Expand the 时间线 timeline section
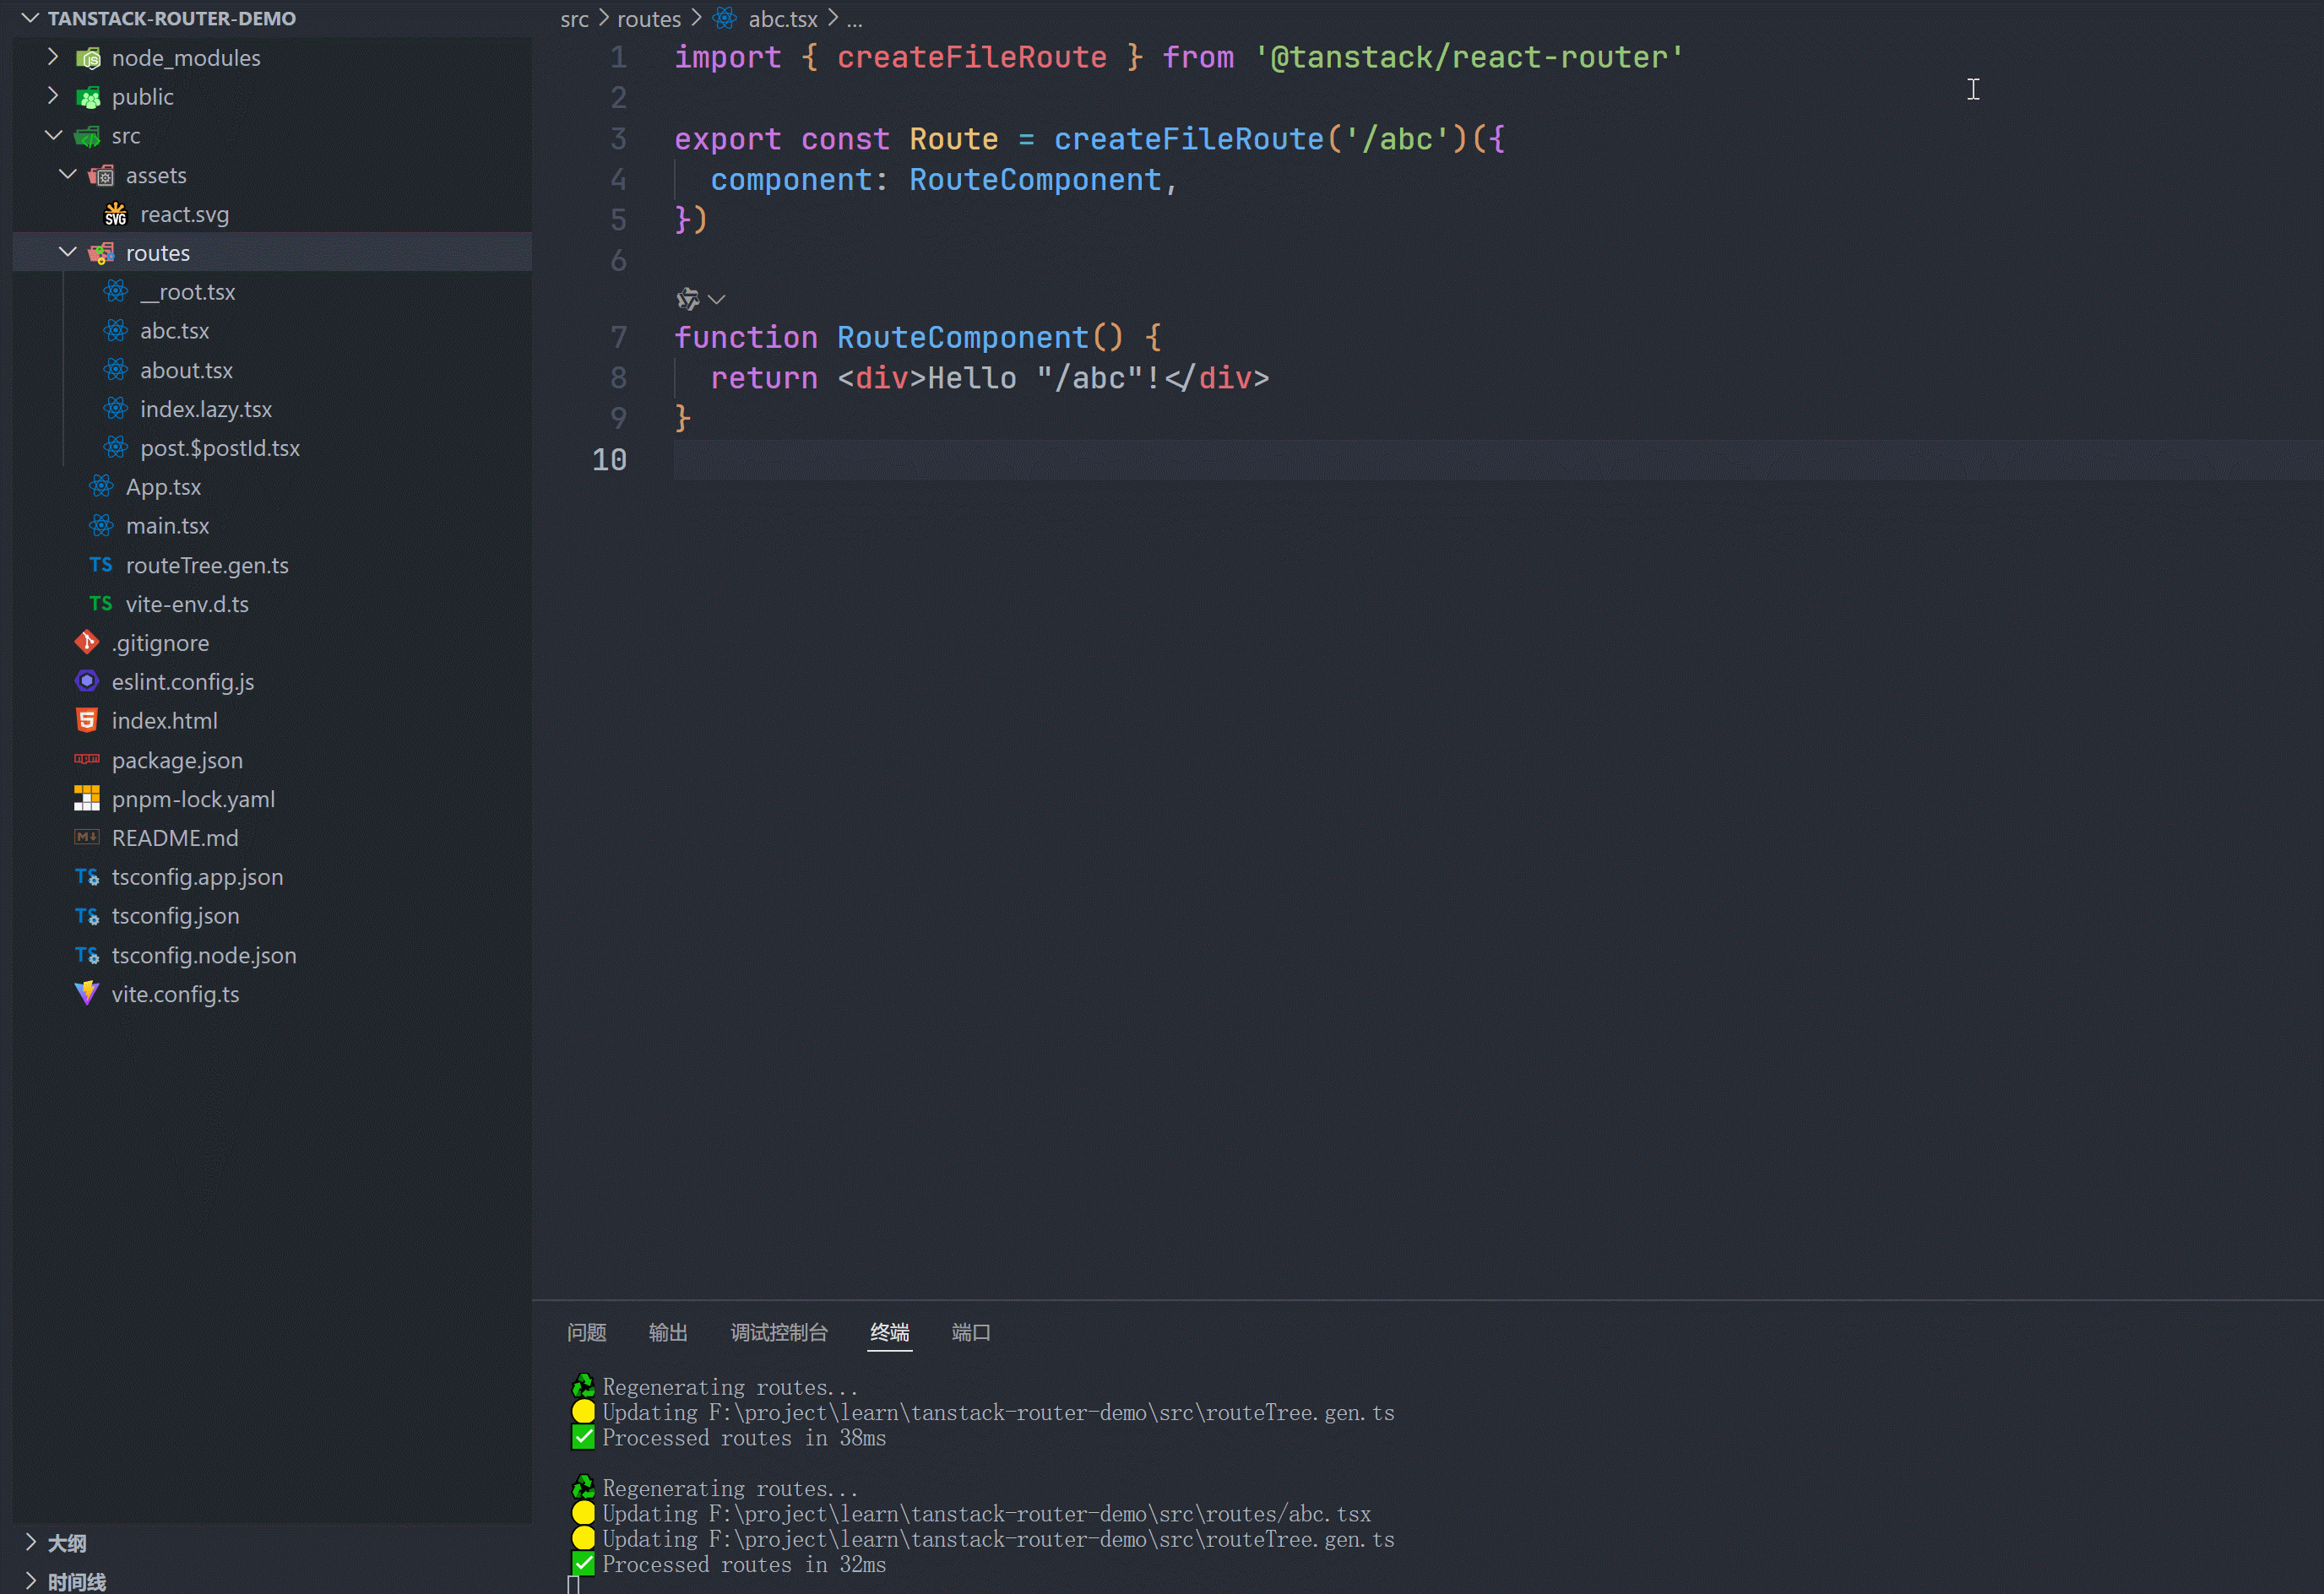This screenshot has height=1594, width=2324. coord(30,1581)
